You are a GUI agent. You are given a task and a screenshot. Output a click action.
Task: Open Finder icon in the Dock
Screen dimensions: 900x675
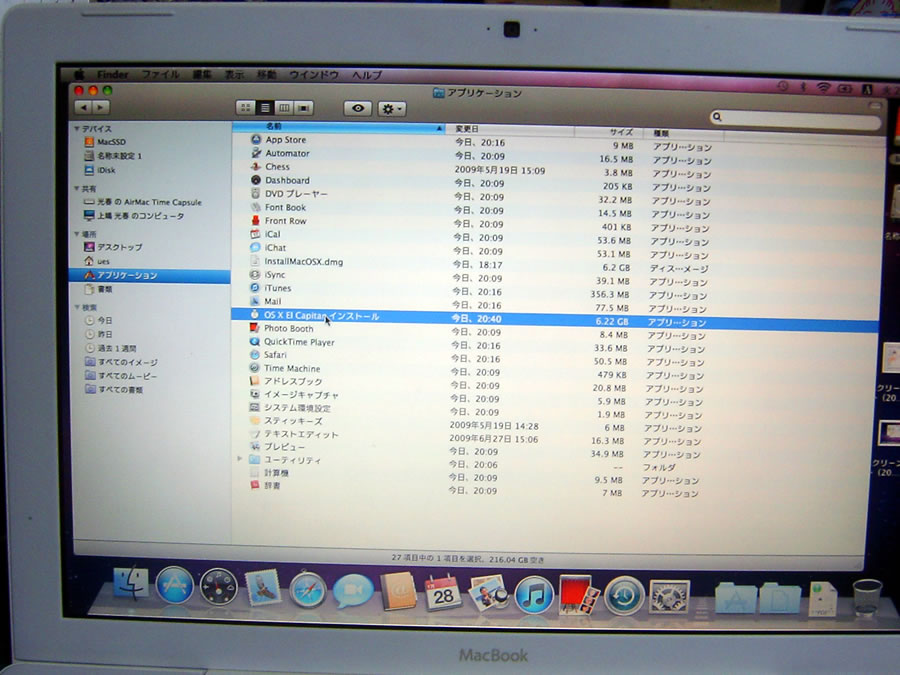[x=131, y=584]
